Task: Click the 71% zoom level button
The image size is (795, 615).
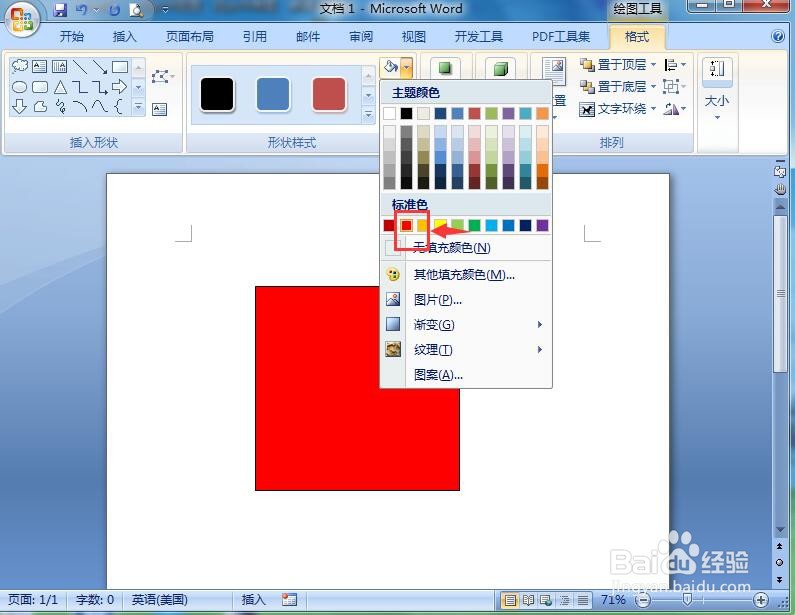Action: pos(613,600)
